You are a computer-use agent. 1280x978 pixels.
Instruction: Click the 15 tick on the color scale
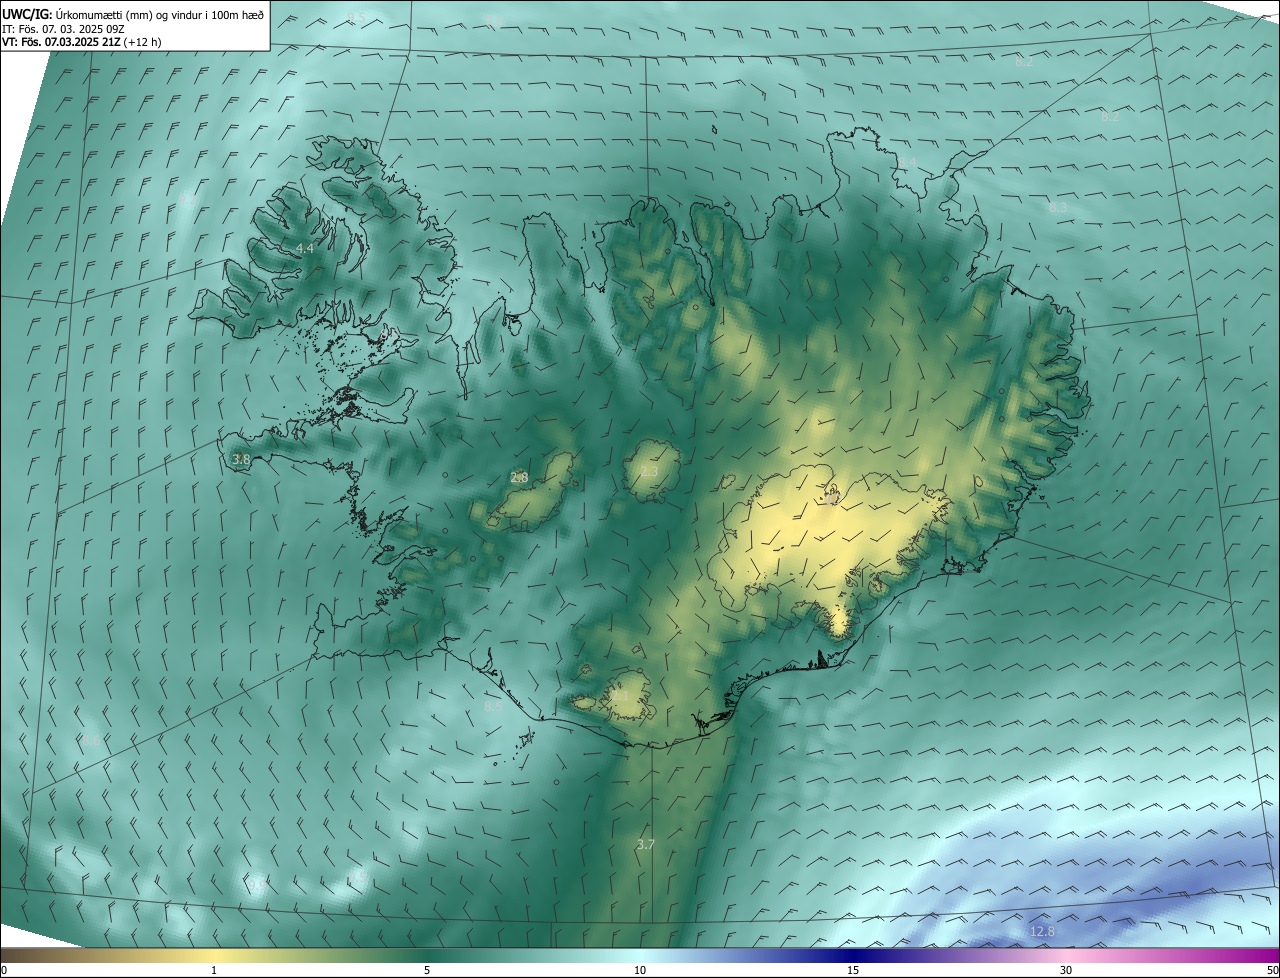click(853, 970)
